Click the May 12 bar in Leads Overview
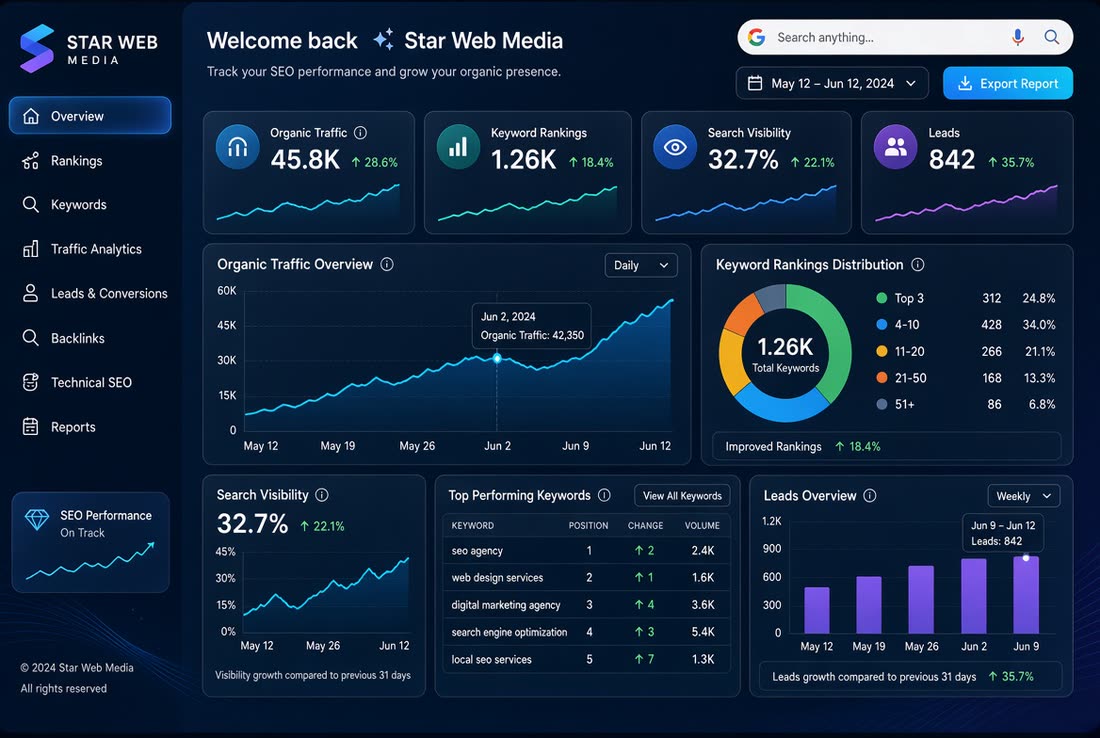Image resolution: width=1100 pixels, height=738 pixels. [x=817, y=610]
